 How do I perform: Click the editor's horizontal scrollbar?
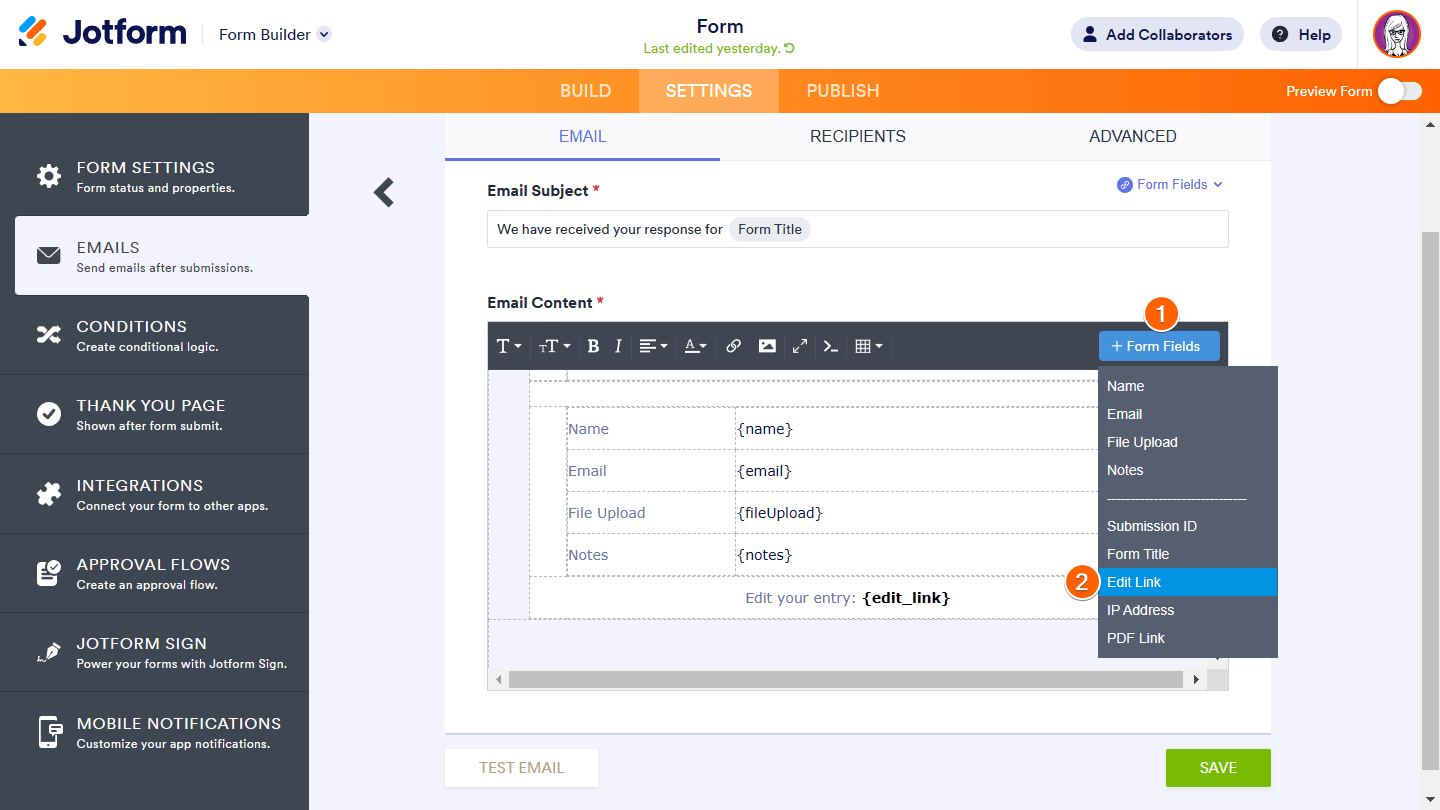tap(846, 680)
